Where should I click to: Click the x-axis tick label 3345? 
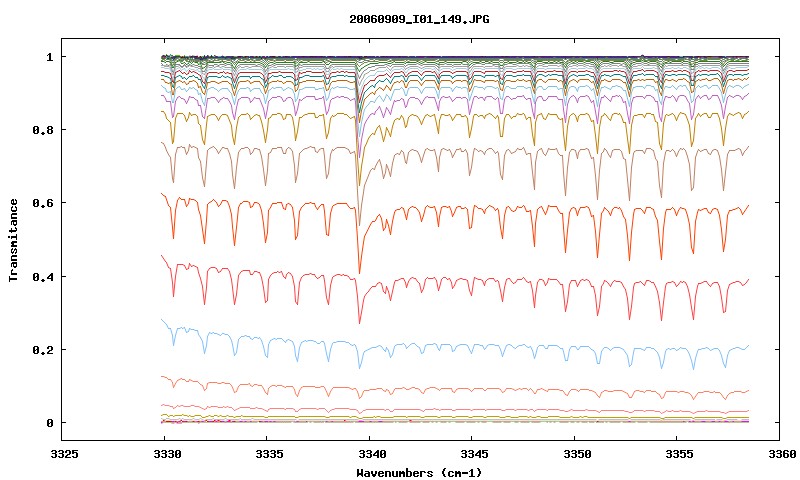(474, 454)
